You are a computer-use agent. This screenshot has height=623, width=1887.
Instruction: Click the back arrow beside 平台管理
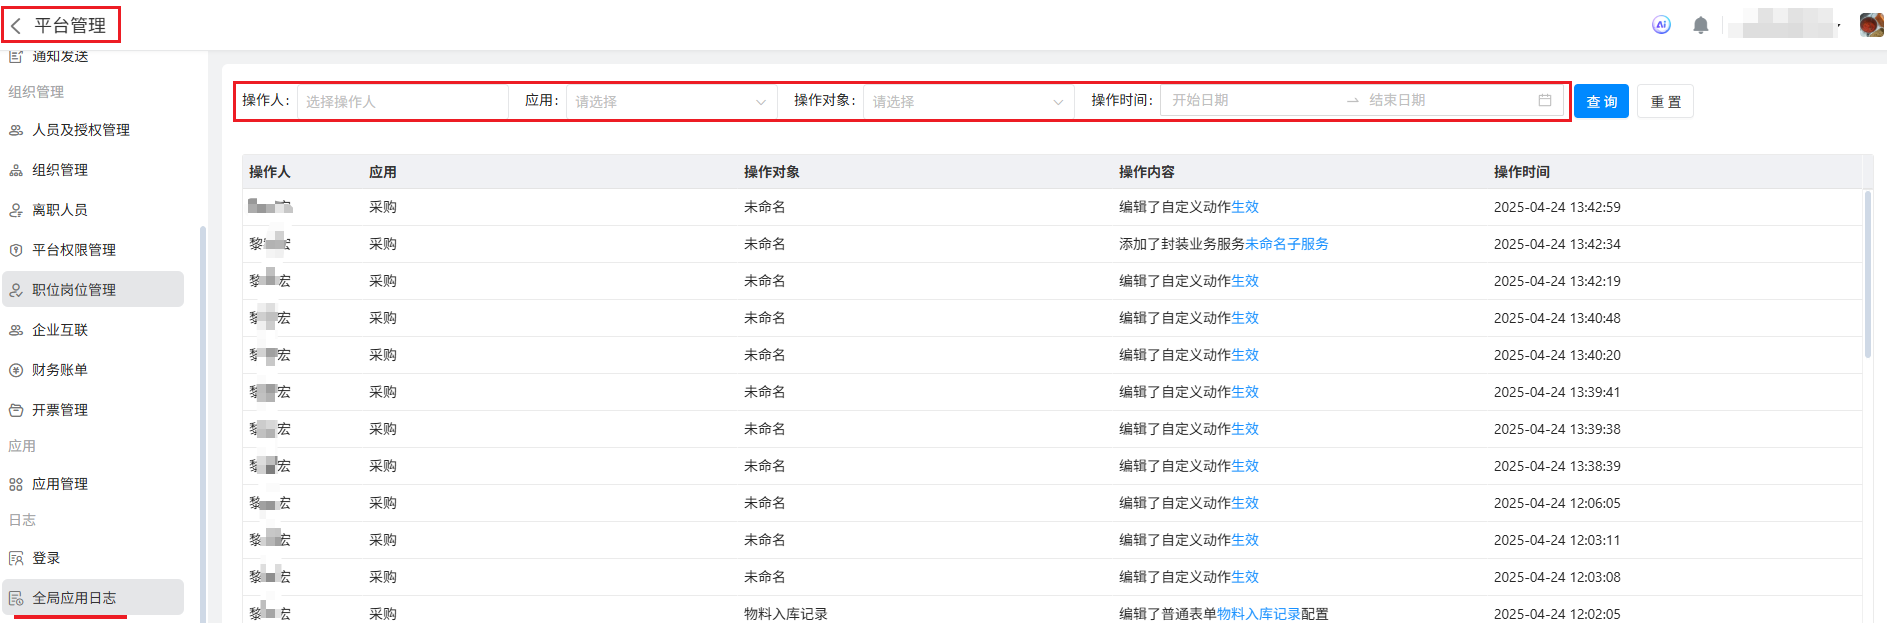click(x=16, y=26)
